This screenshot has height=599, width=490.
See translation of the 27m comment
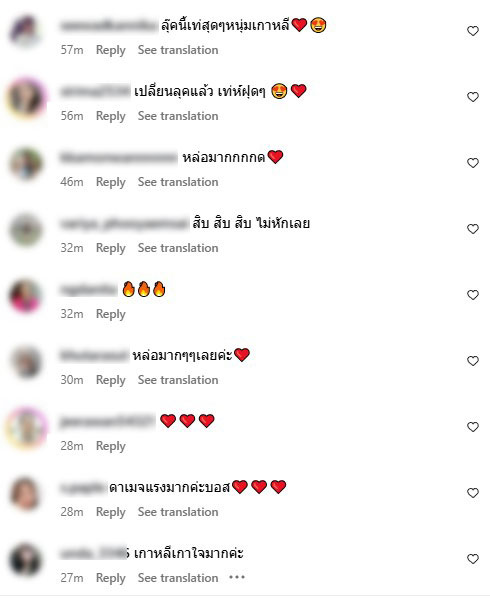click(x=178, y=578)
